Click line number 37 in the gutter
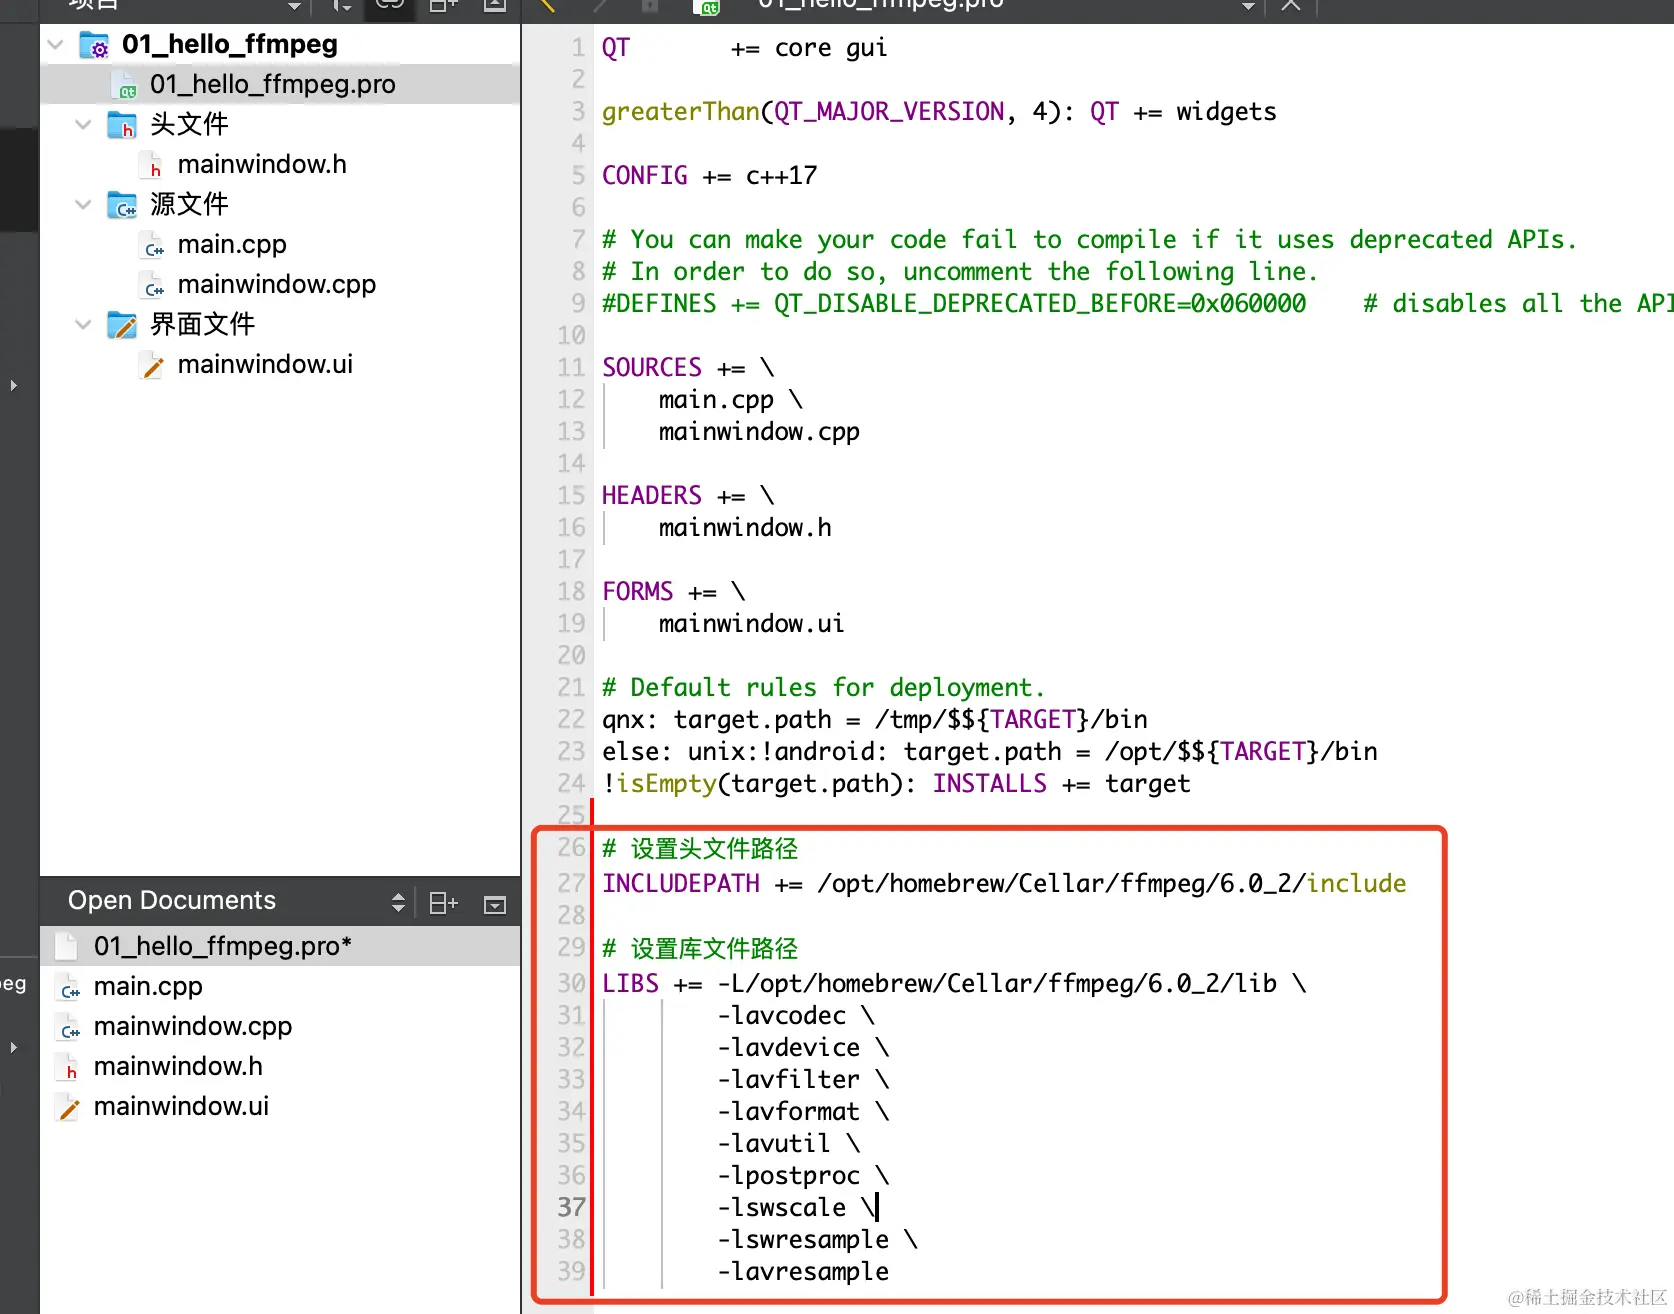 tap(571, 1208)
